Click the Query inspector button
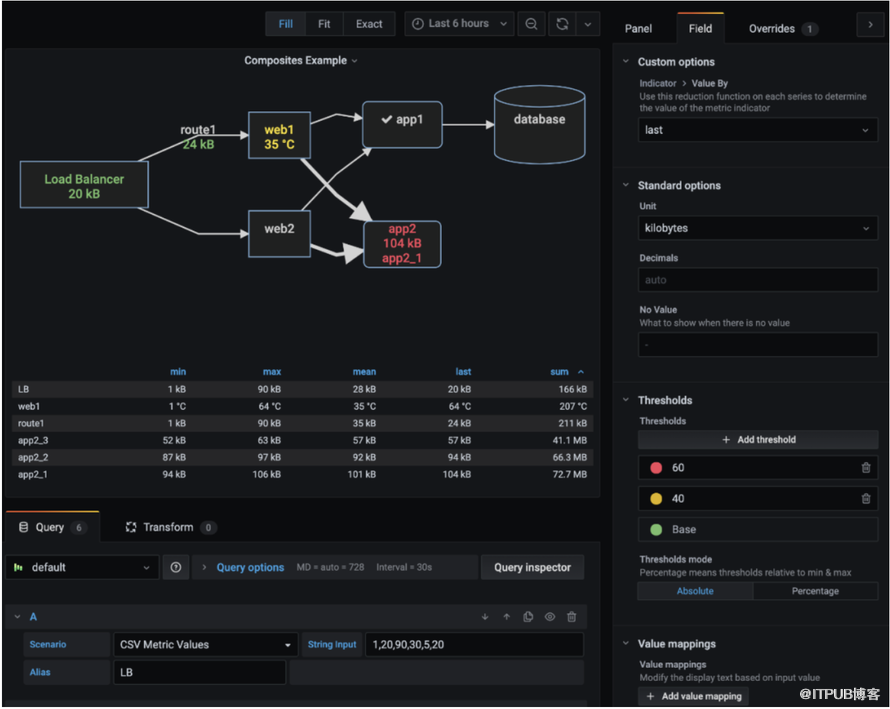The image size is (890, 709). coord(532,567)
